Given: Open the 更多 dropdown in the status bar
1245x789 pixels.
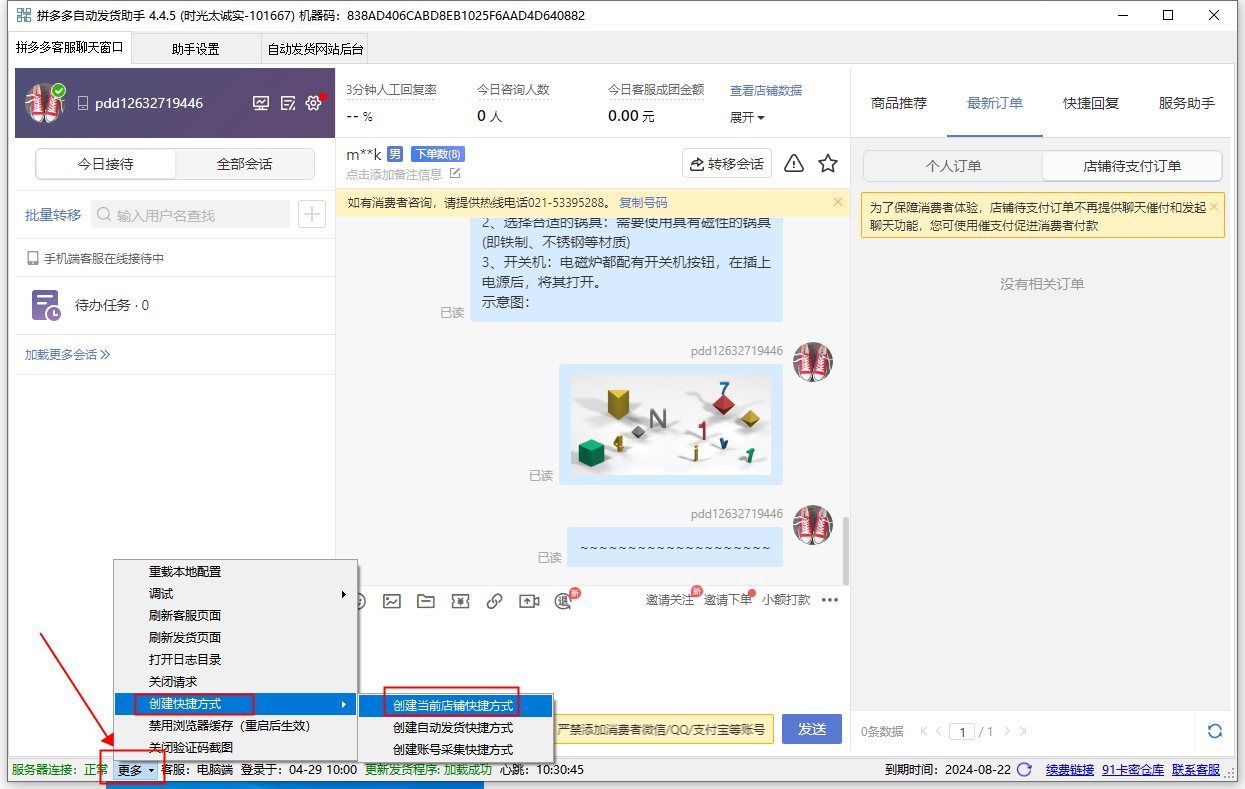Looking at the screenshot, I should [135, 770].
